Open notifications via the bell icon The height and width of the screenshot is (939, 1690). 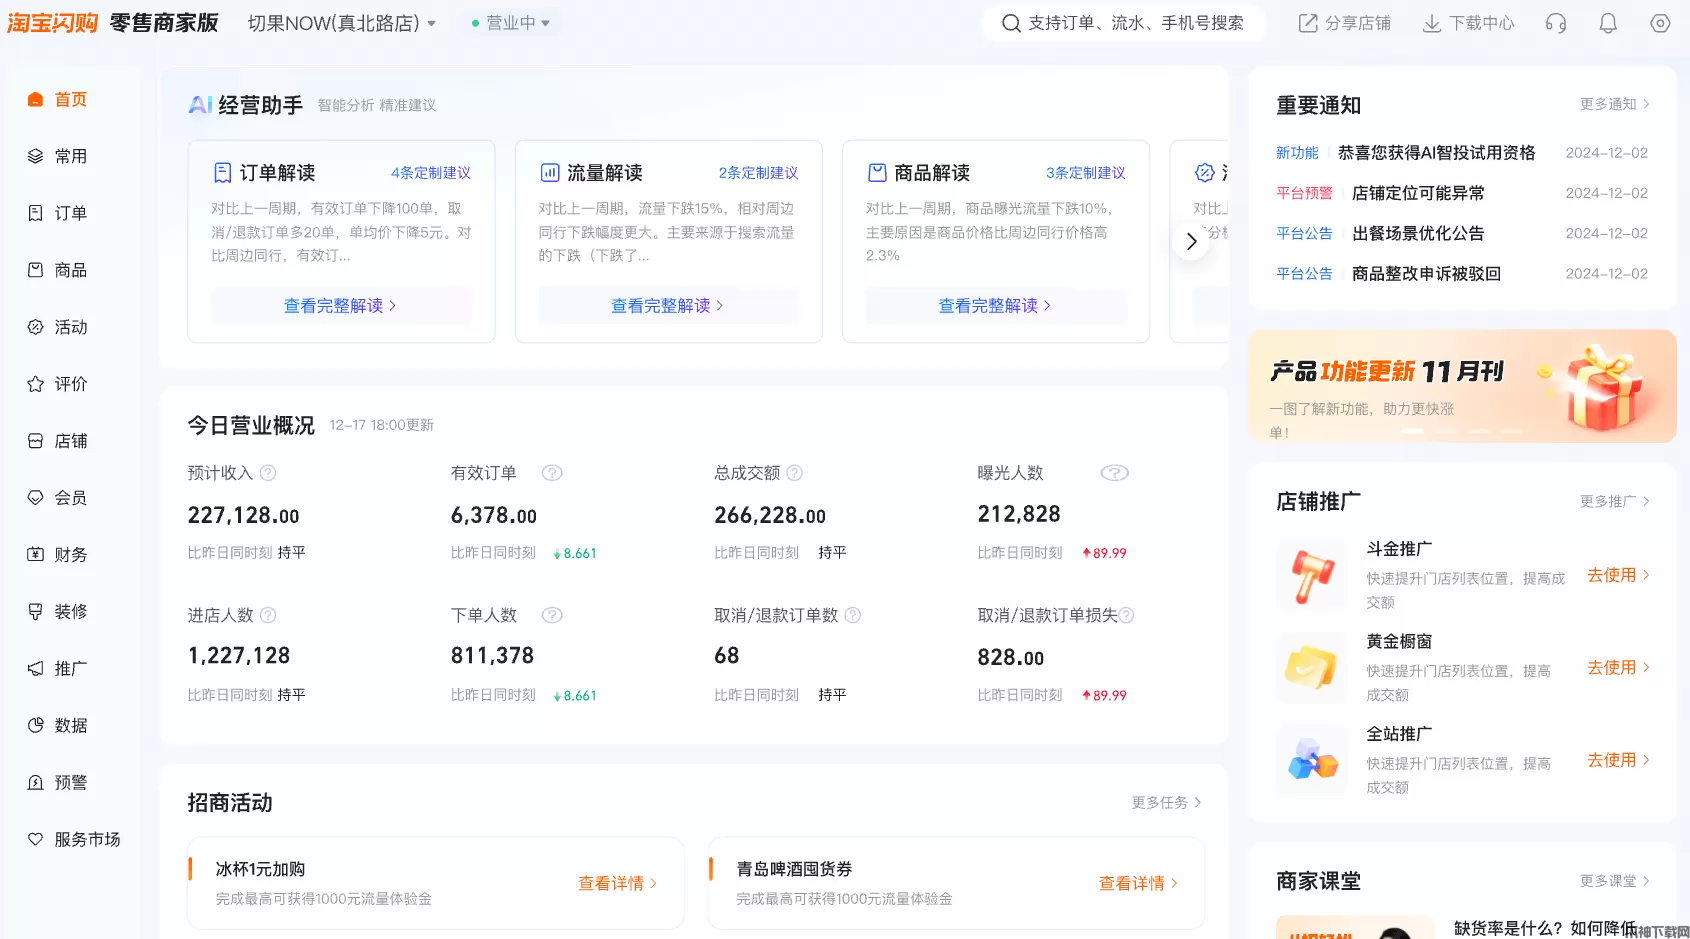(1608, 23)
